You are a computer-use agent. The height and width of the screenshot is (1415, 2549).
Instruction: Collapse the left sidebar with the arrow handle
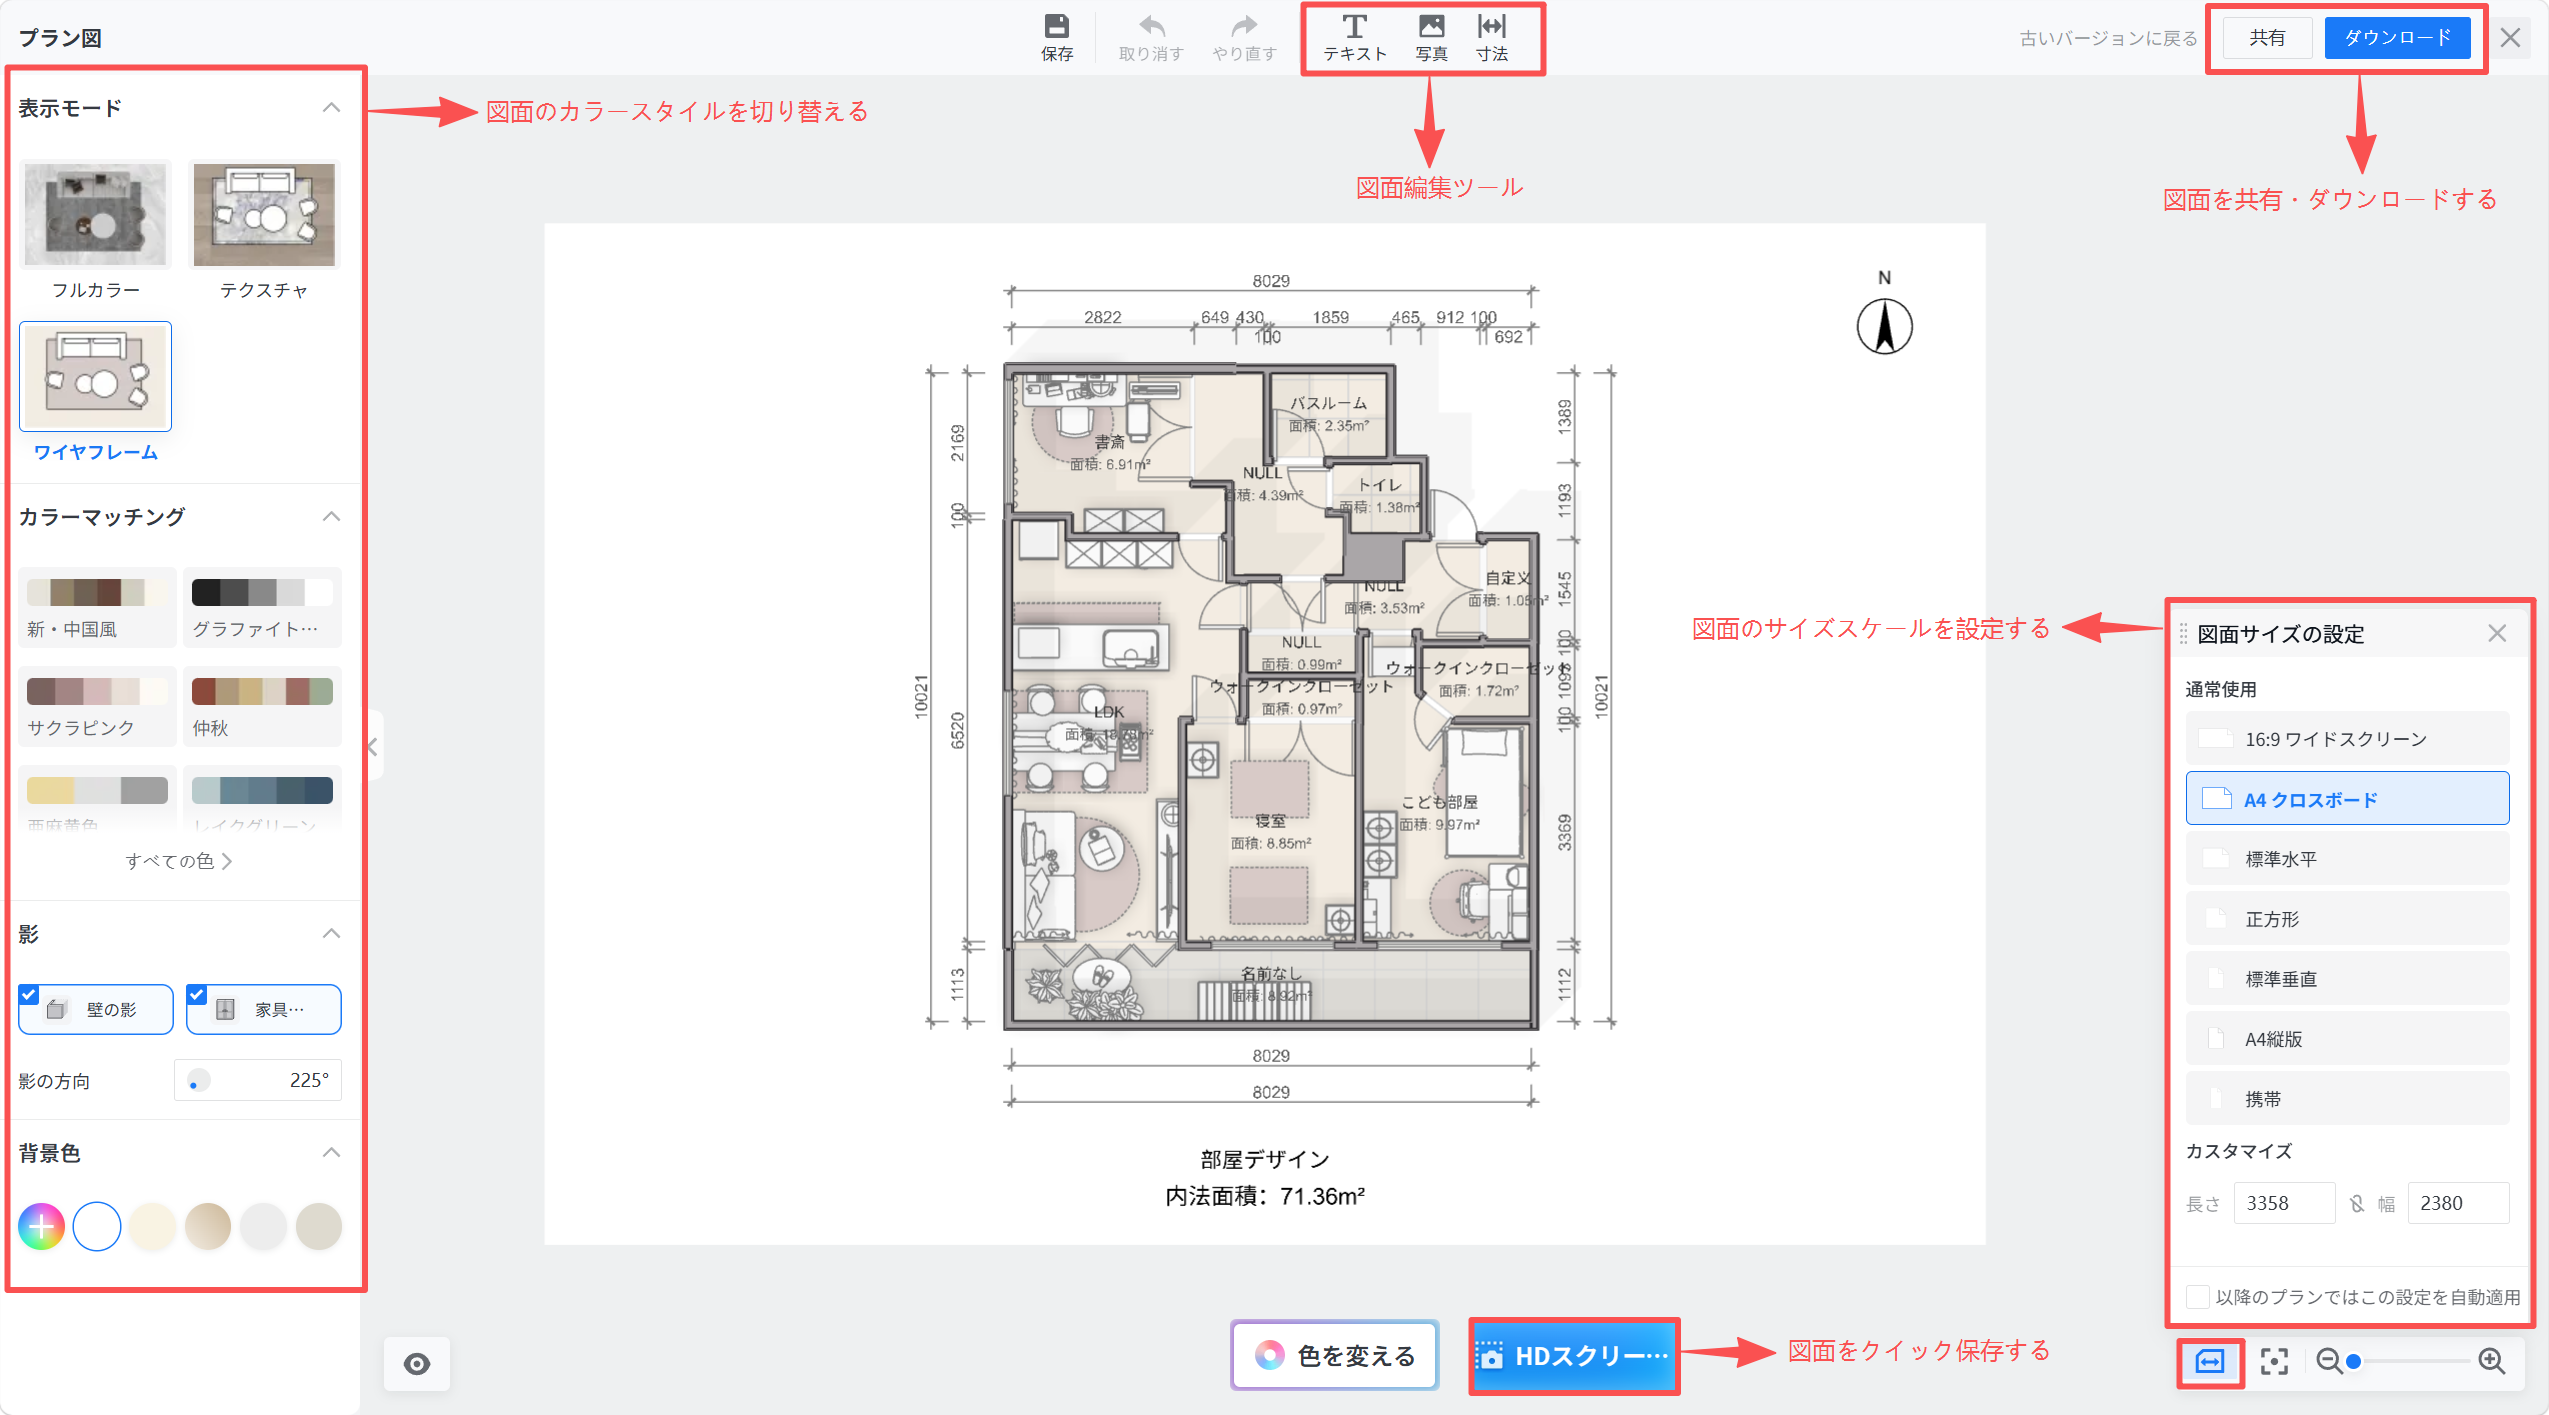[x=372, y=746]
